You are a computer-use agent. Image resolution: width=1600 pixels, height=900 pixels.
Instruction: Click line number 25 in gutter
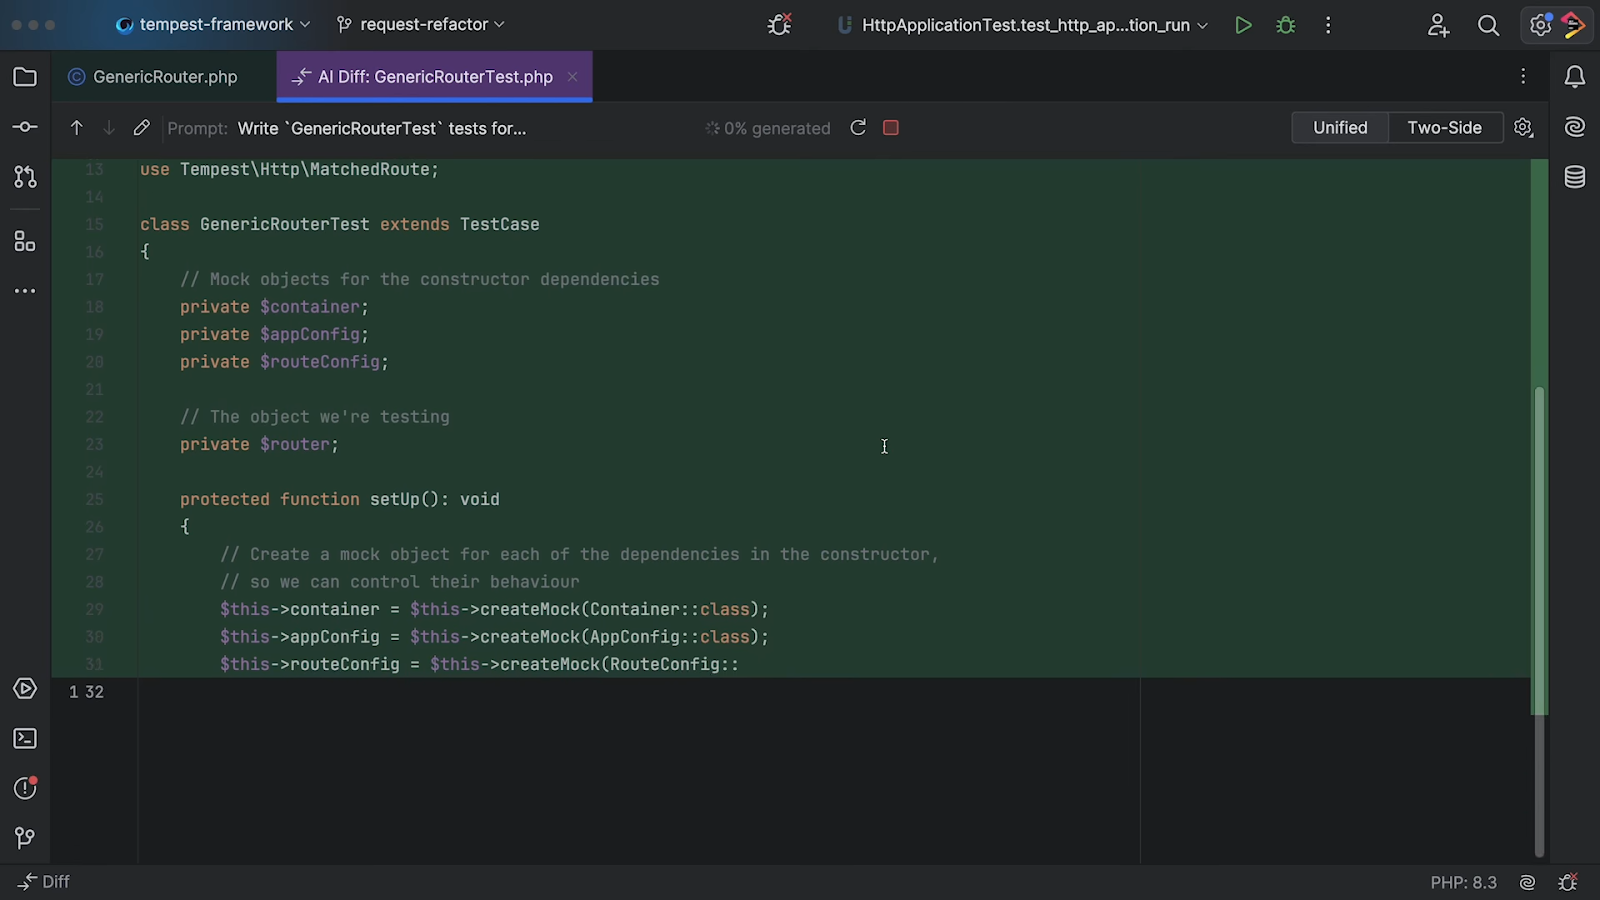(94, 499)
